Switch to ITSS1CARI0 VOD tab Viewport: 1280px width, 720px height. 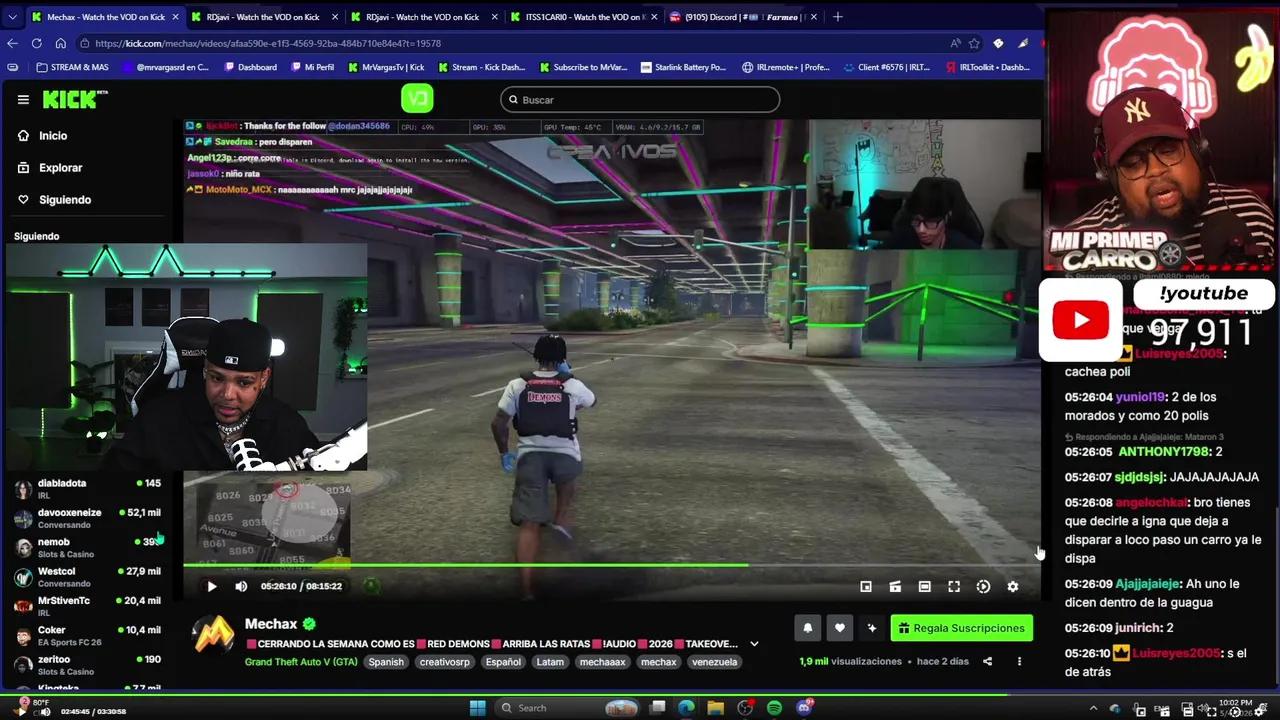(582, 17)
